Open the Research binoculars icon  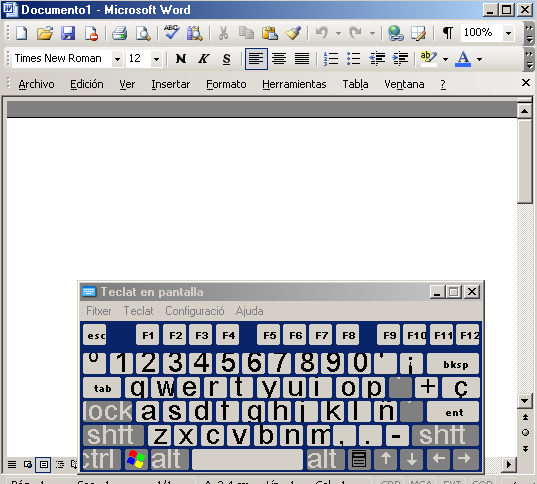(195, 33)
